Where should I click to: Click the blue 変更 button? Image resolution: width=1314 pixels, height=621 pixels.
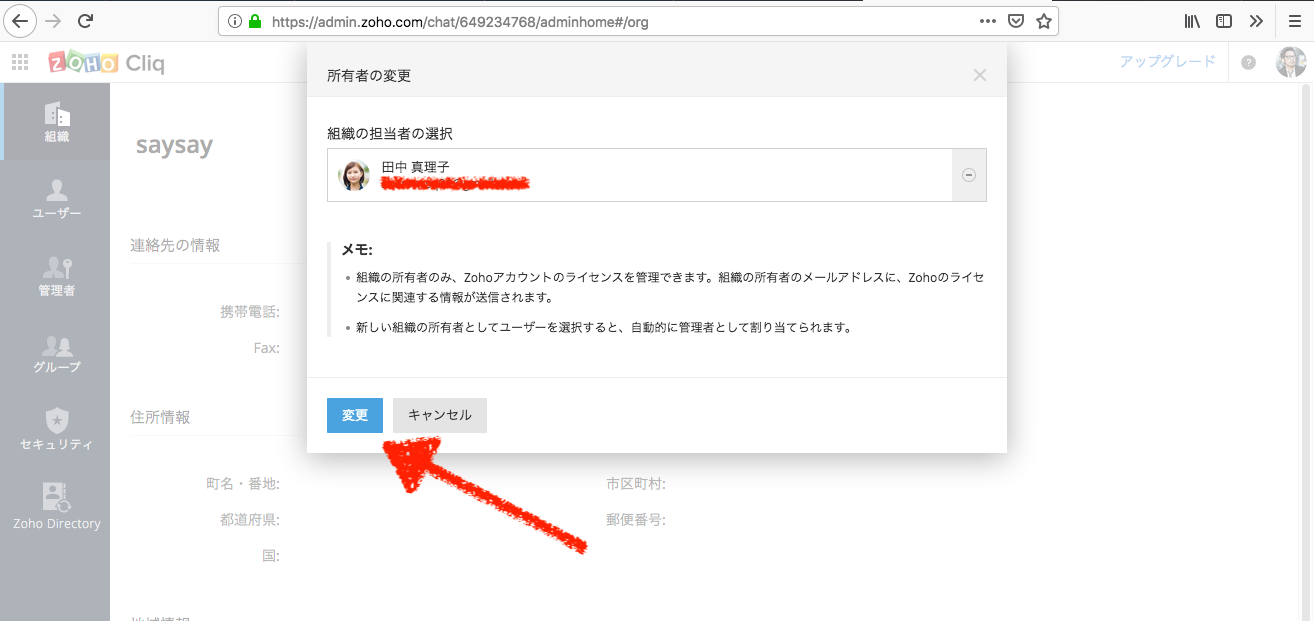click(x=354, y=415)
